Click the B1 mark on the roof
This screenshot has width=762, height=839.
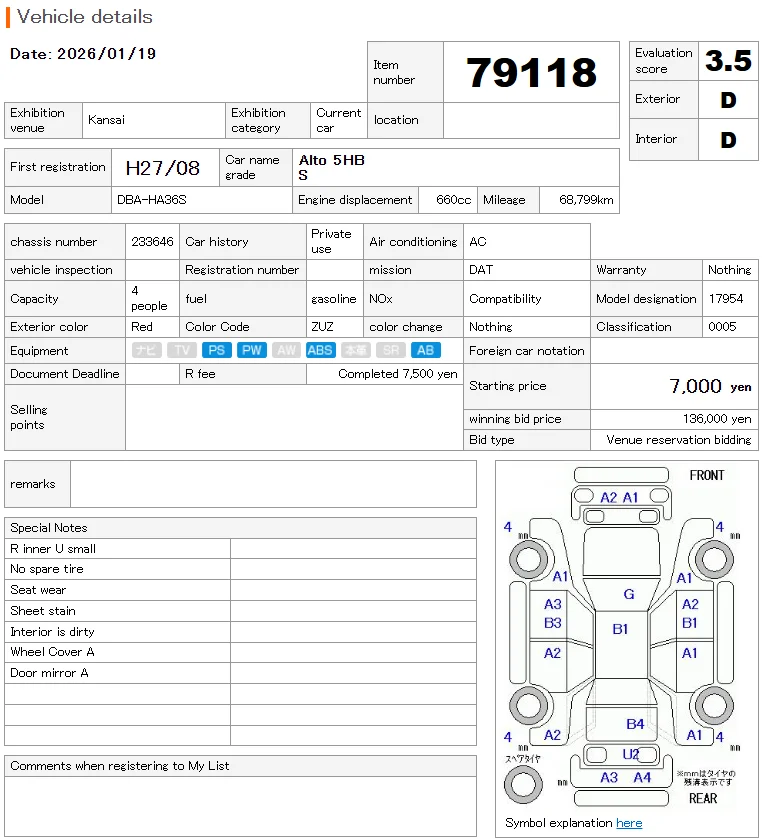[620, 629]
